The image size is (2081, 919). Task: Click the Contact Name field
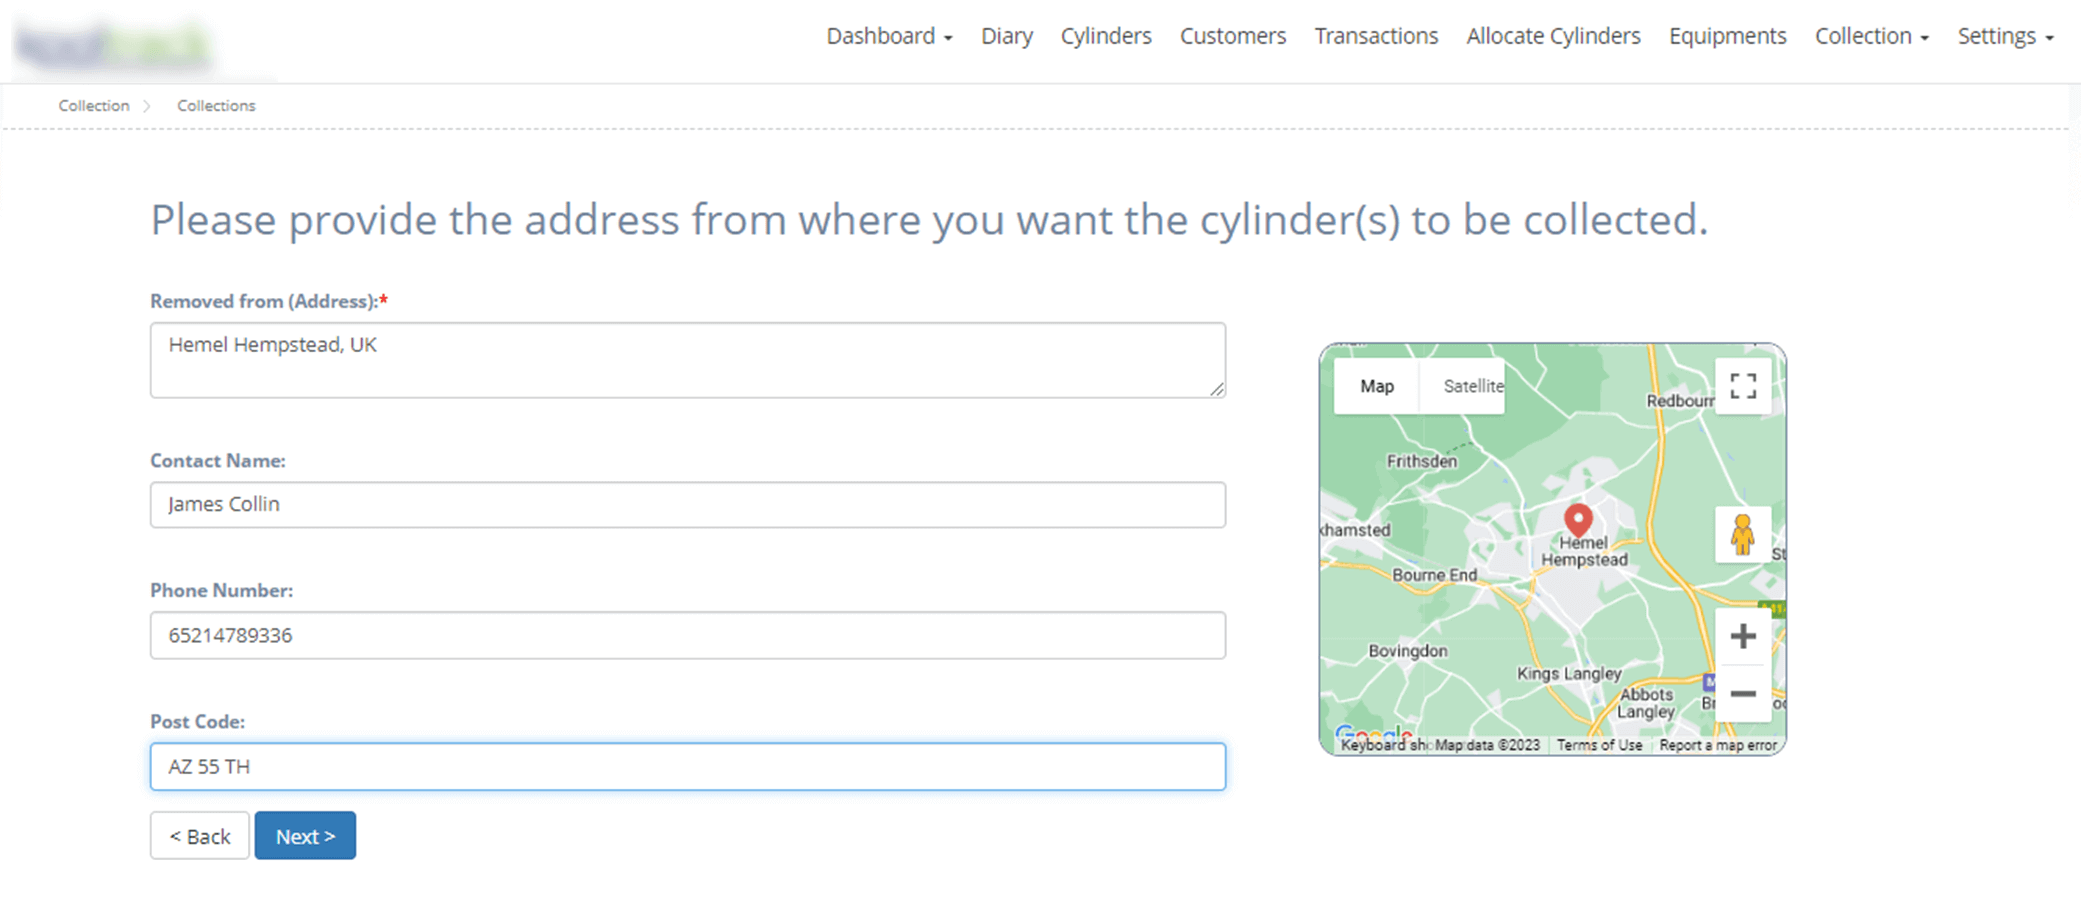coord(688,505)
